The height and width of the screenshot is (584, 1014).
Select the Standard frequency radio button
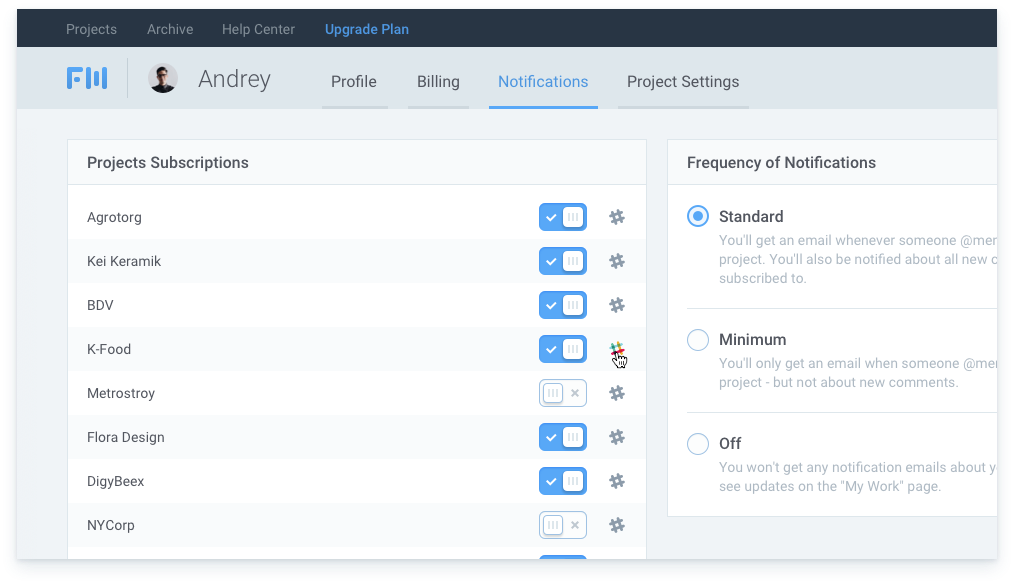click(x=697, y=216)
